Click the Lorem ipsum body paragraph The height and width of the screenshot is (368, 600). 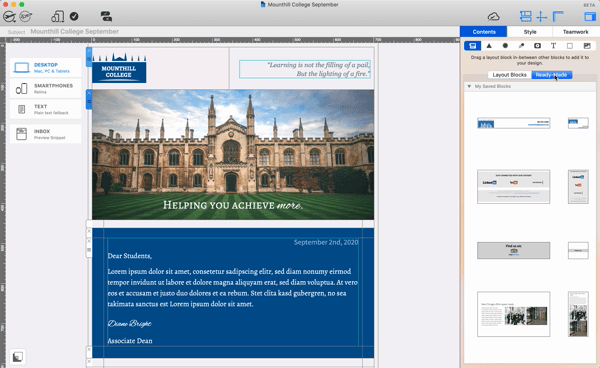pyautogui.click(x=233, y=288)
